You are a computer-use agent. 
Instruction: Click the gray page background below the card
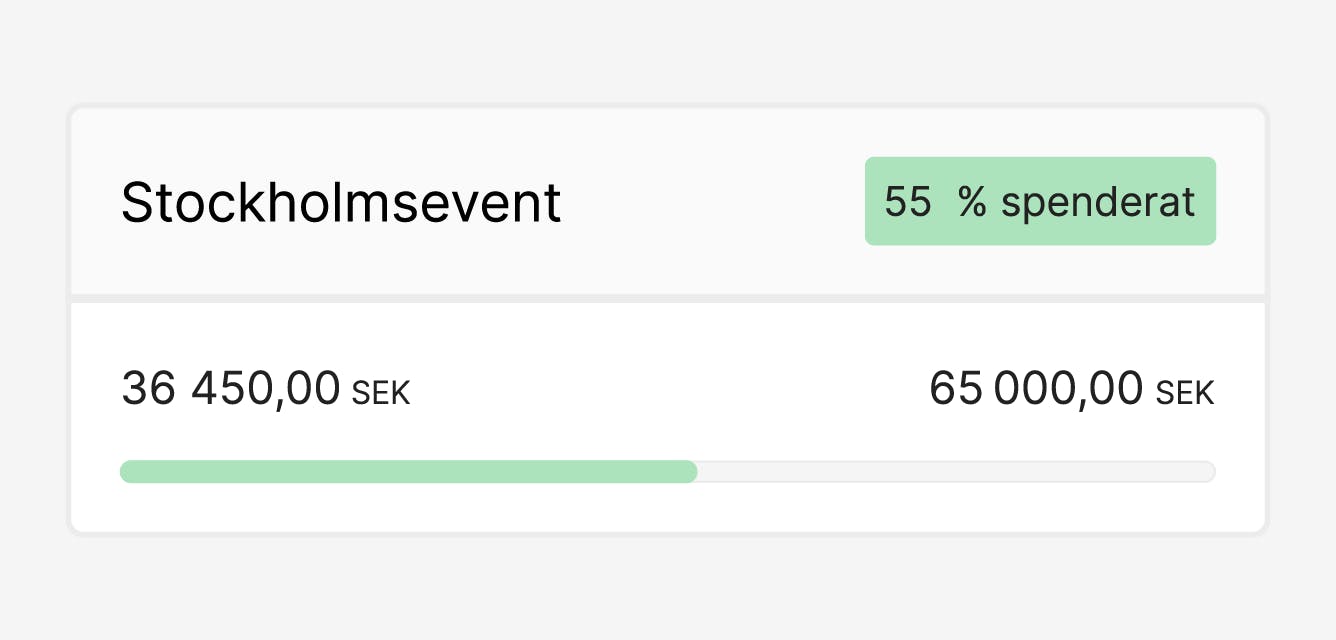click(x=668, y=590)
